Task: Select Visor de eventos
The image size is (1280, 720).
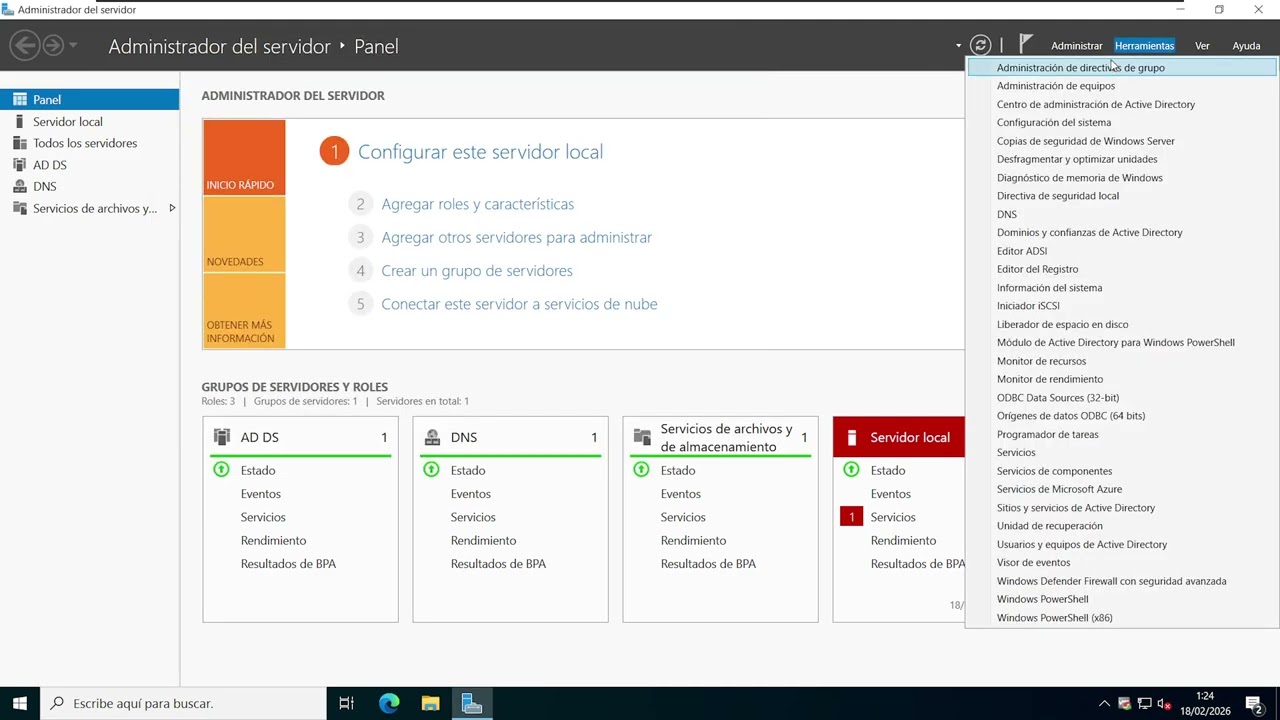Action: (1122, 562)
